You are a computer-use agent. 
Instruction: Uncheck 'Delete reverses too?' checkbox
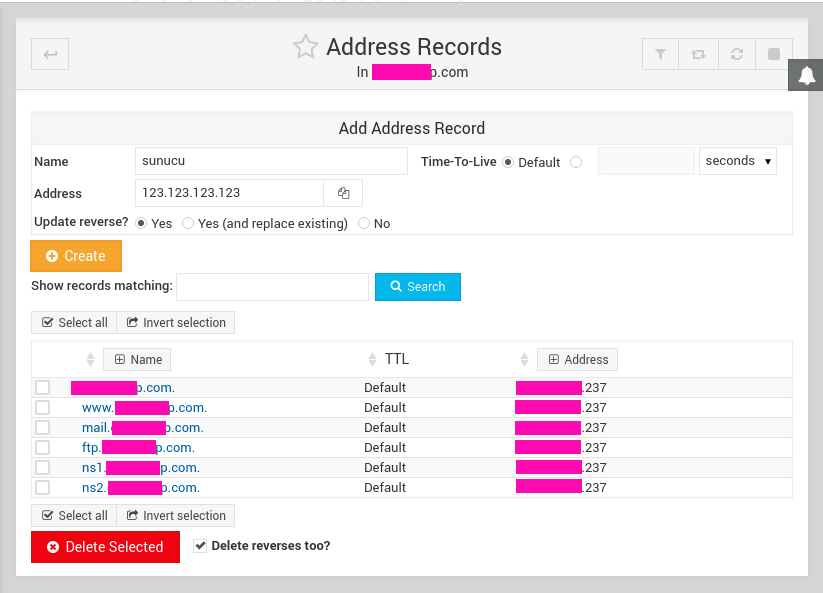[201, 546]
